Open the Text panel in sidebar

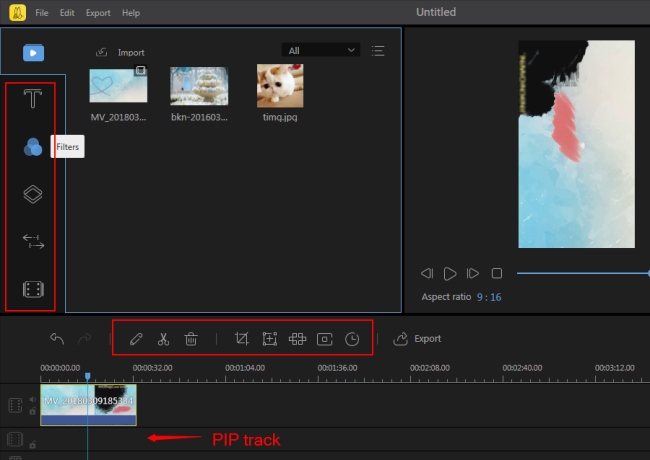[33, 99]
